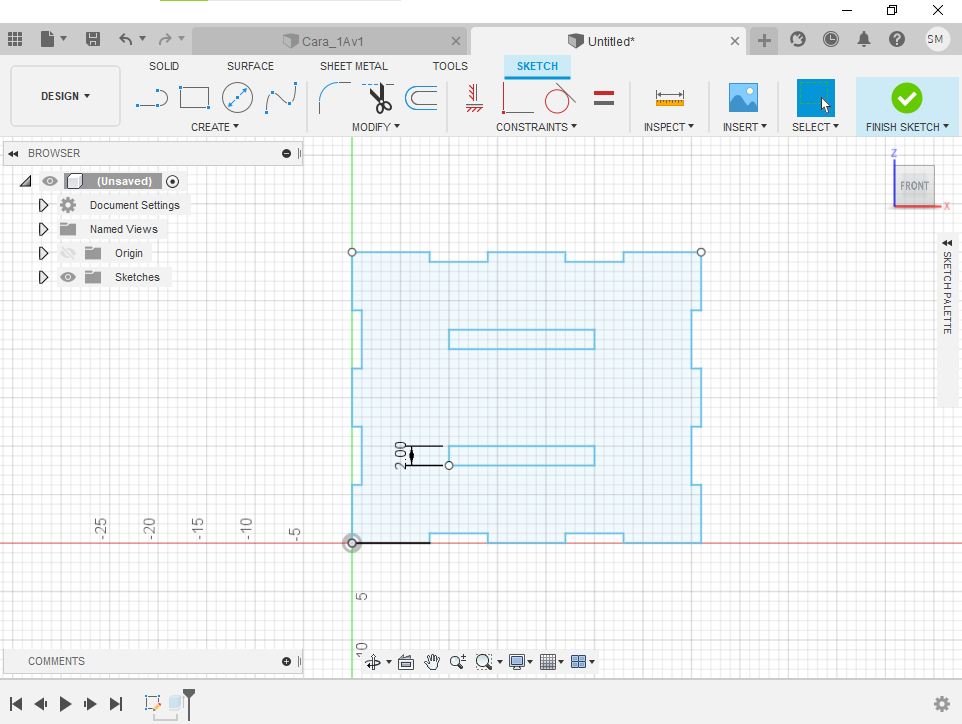
Task: Select the Zoom tool
Action: pos(458,662)
